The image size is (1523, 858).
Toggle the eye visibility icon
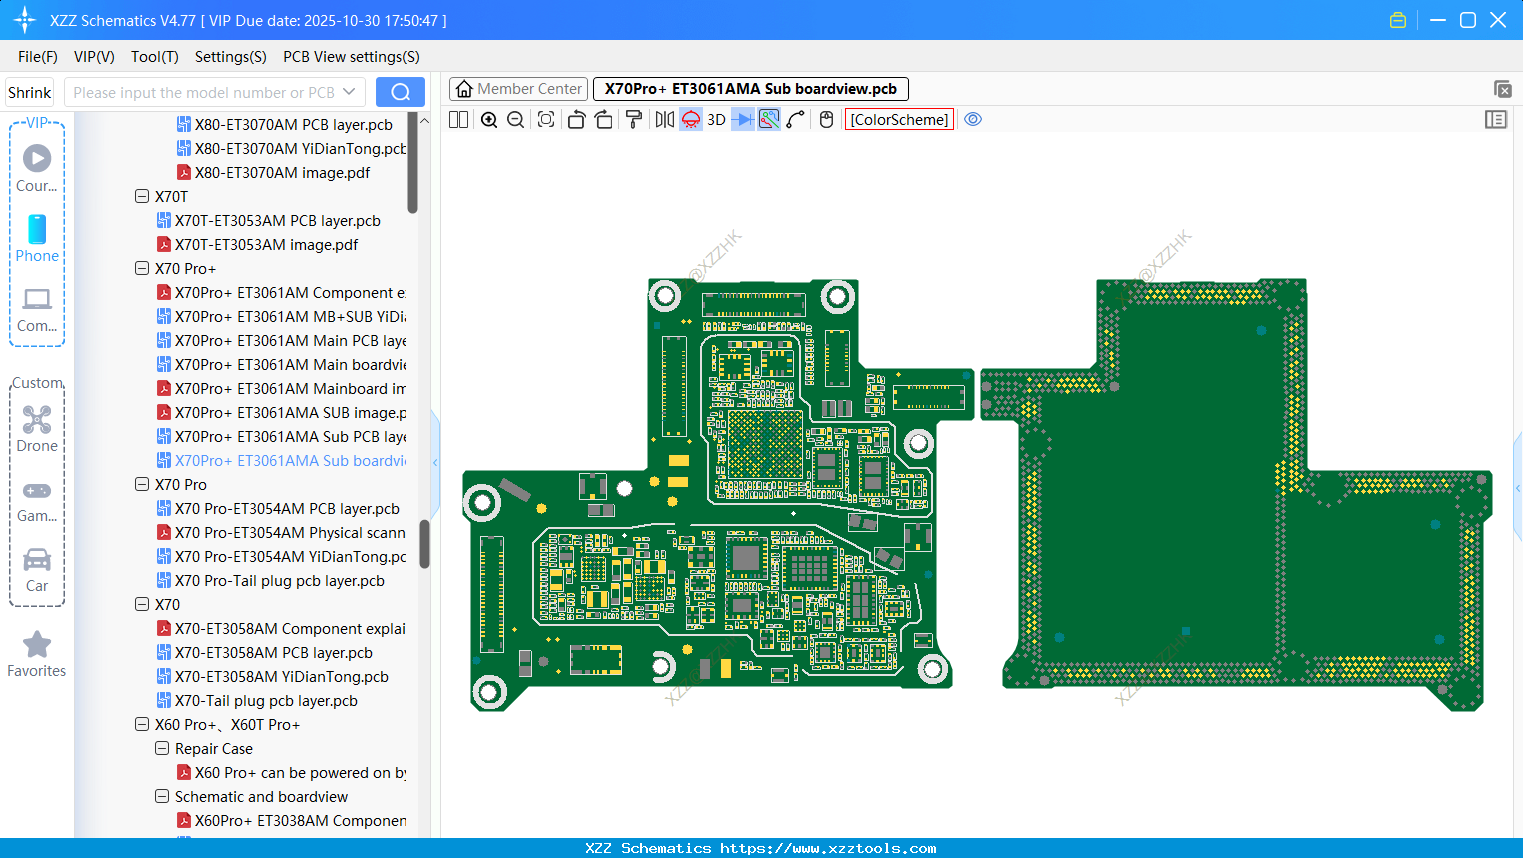tap(973, 120)
